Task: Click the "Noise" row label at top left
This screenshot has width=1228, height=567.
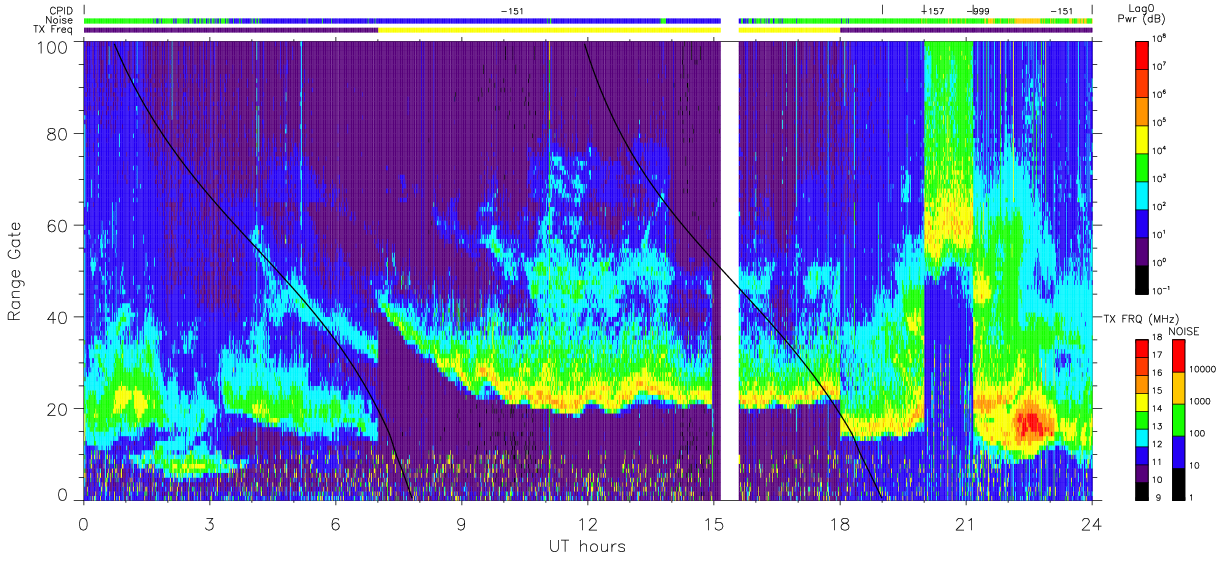Action: click(x=60, y=20)
